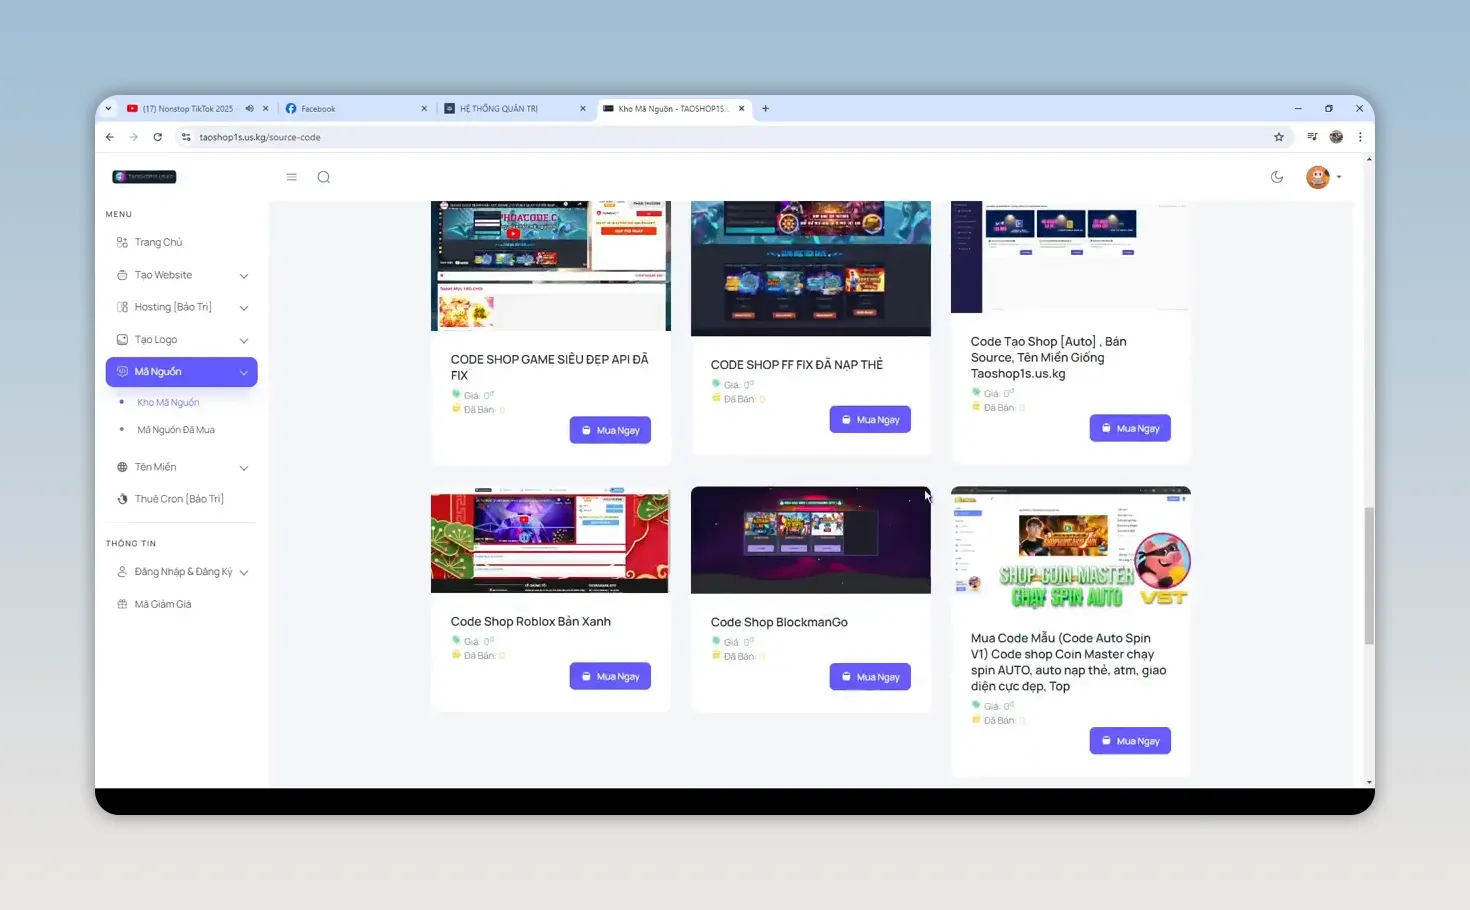
Task: Open CODE SHOP GAME SIÊU ĐẸP thumbnail
Action: (551, 266)
